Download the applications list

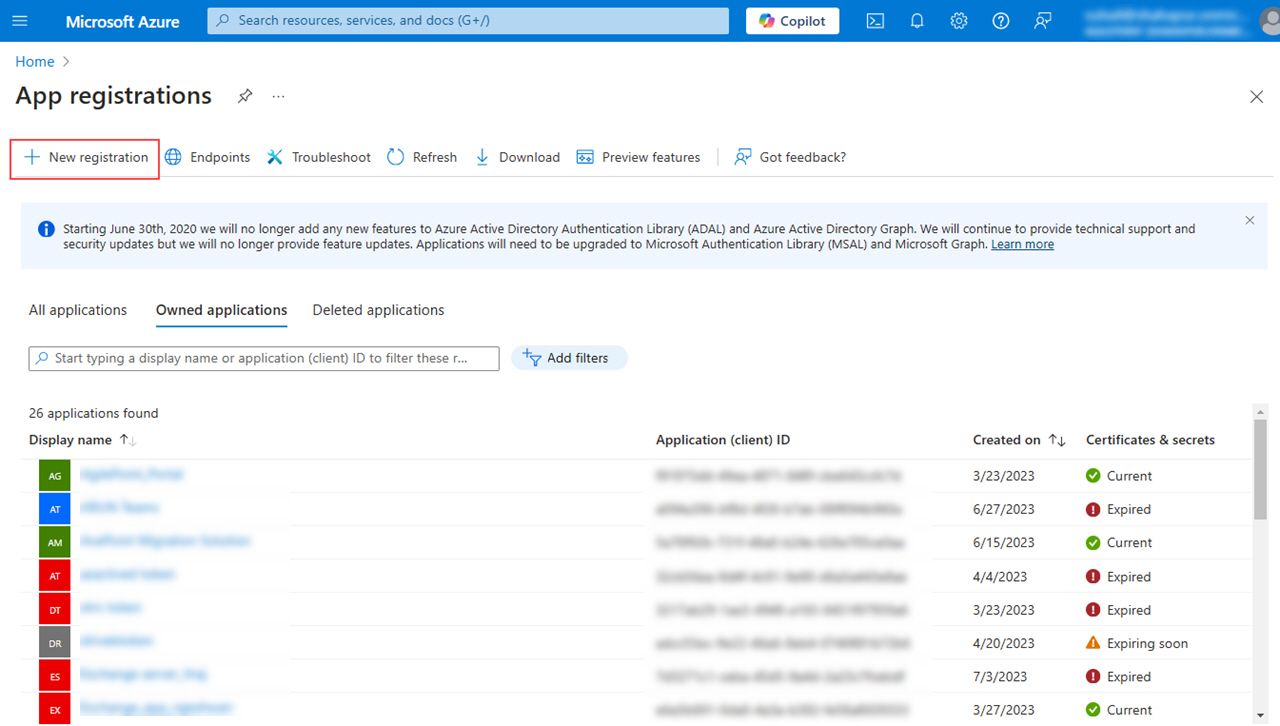point(517,157)
